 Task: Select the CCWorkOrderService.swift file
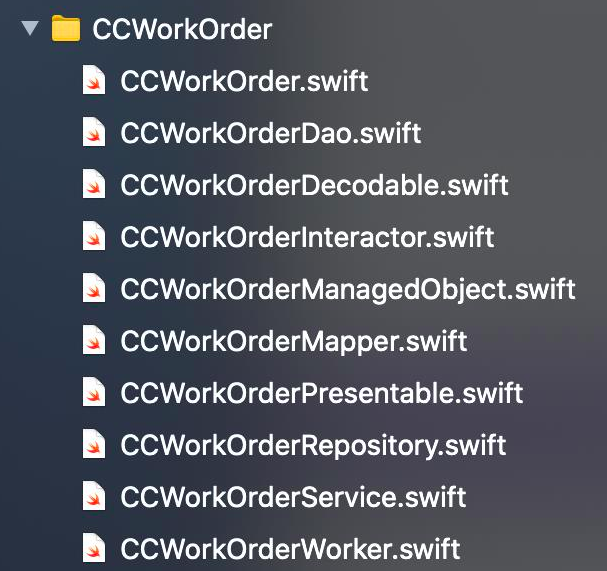(x=293, y=497)
